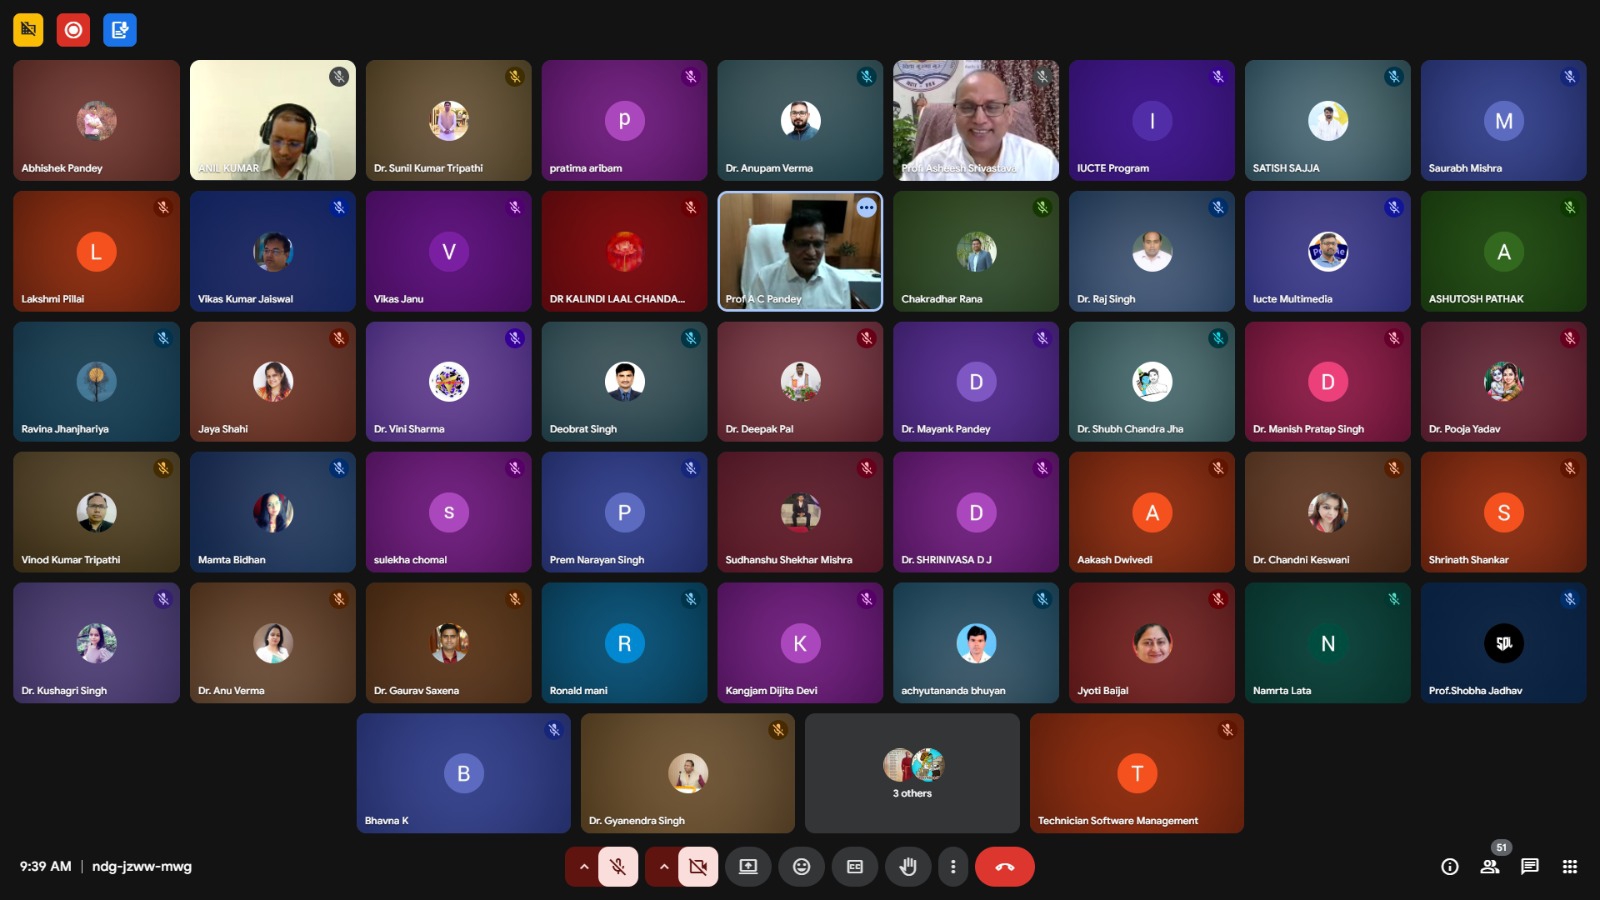Leave the call with red hangup button

pos(1005,867)
